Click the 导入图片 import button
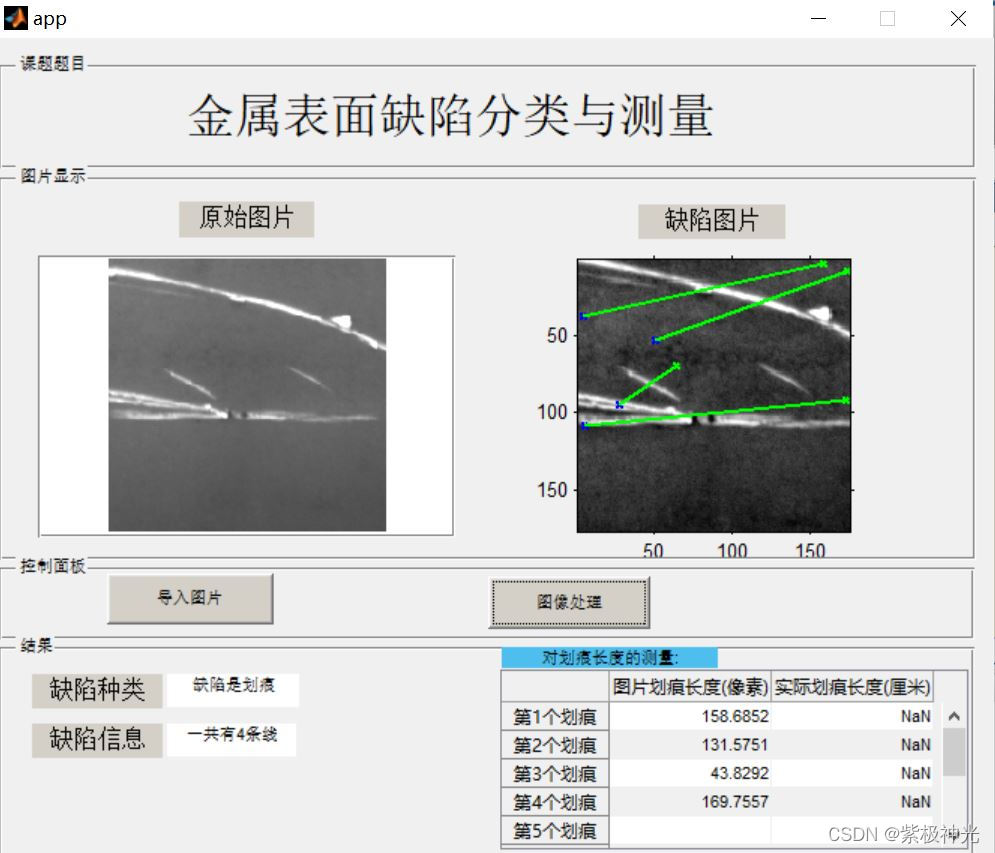 coord(190,597)
